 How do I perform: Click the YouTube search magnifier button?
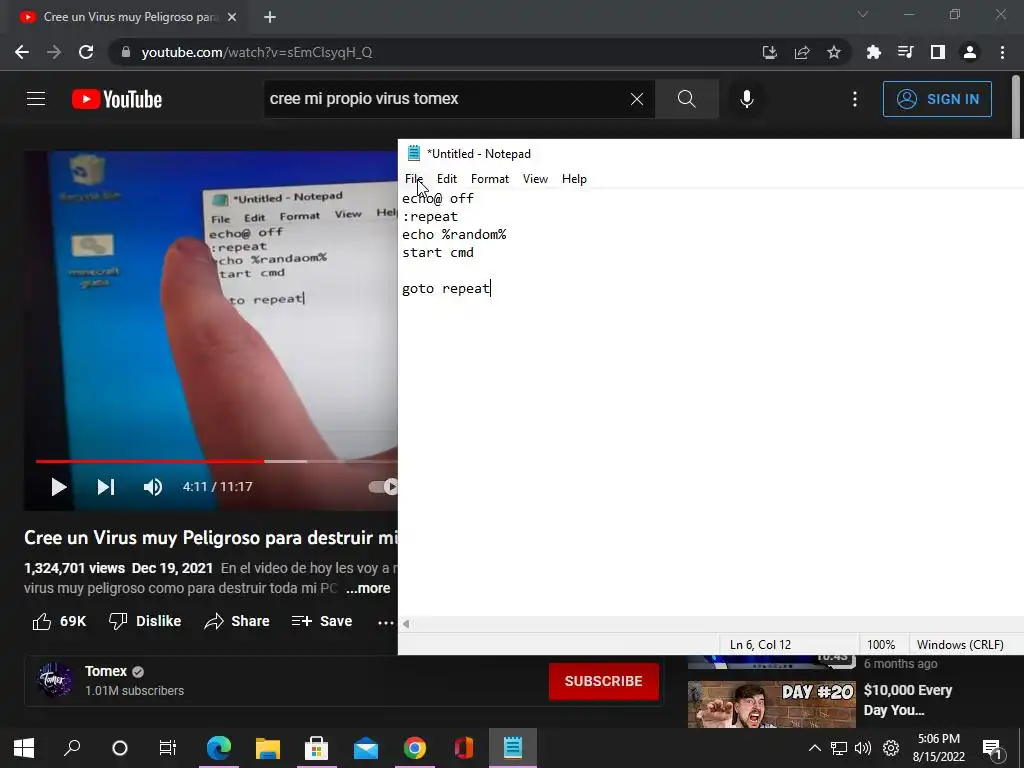[686, 99]
